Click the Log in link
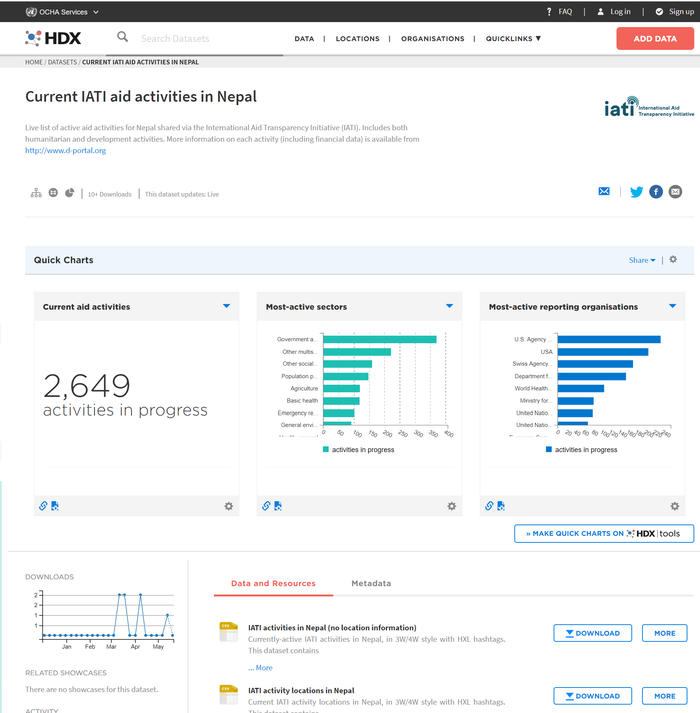Image resolution: width=700 pixels, height=713 pixels. click(620, 12)
